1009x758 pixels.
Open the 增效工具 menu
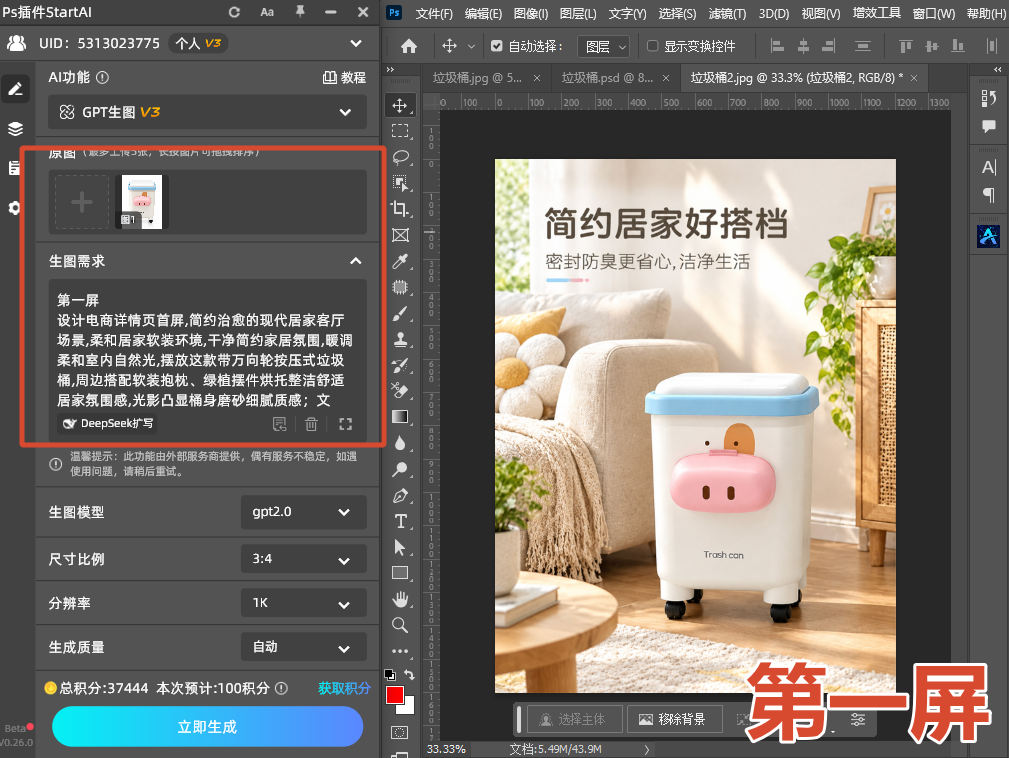876,13
